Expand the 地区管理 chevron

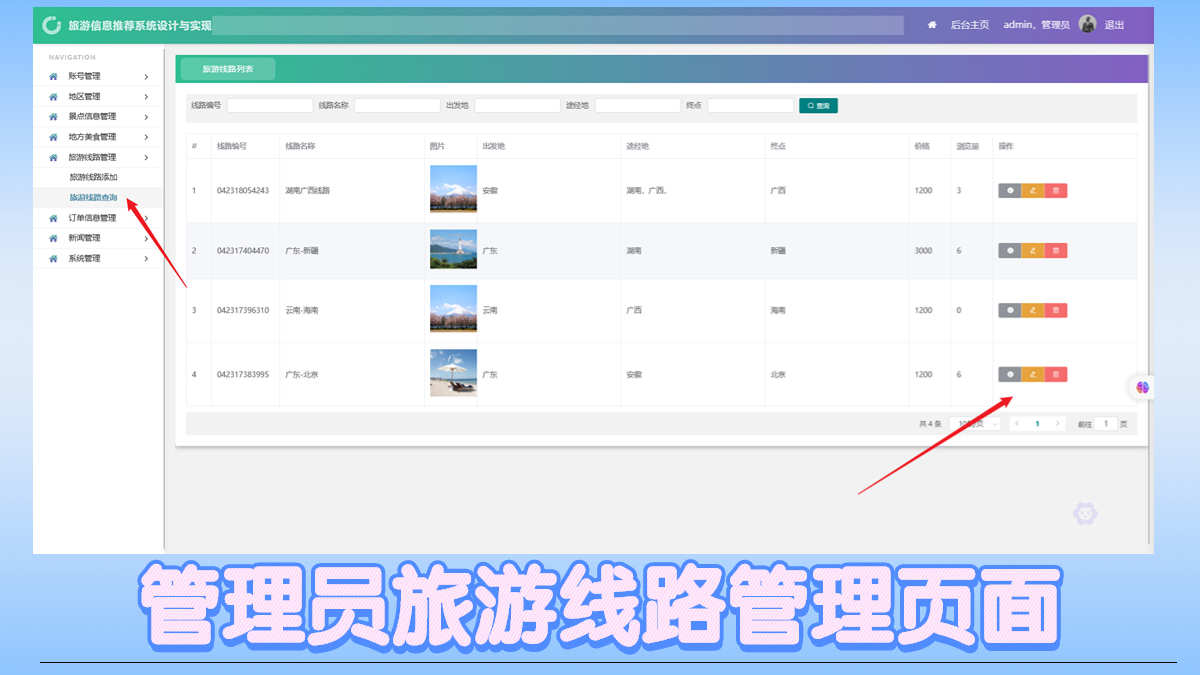(x=146, y=97)
